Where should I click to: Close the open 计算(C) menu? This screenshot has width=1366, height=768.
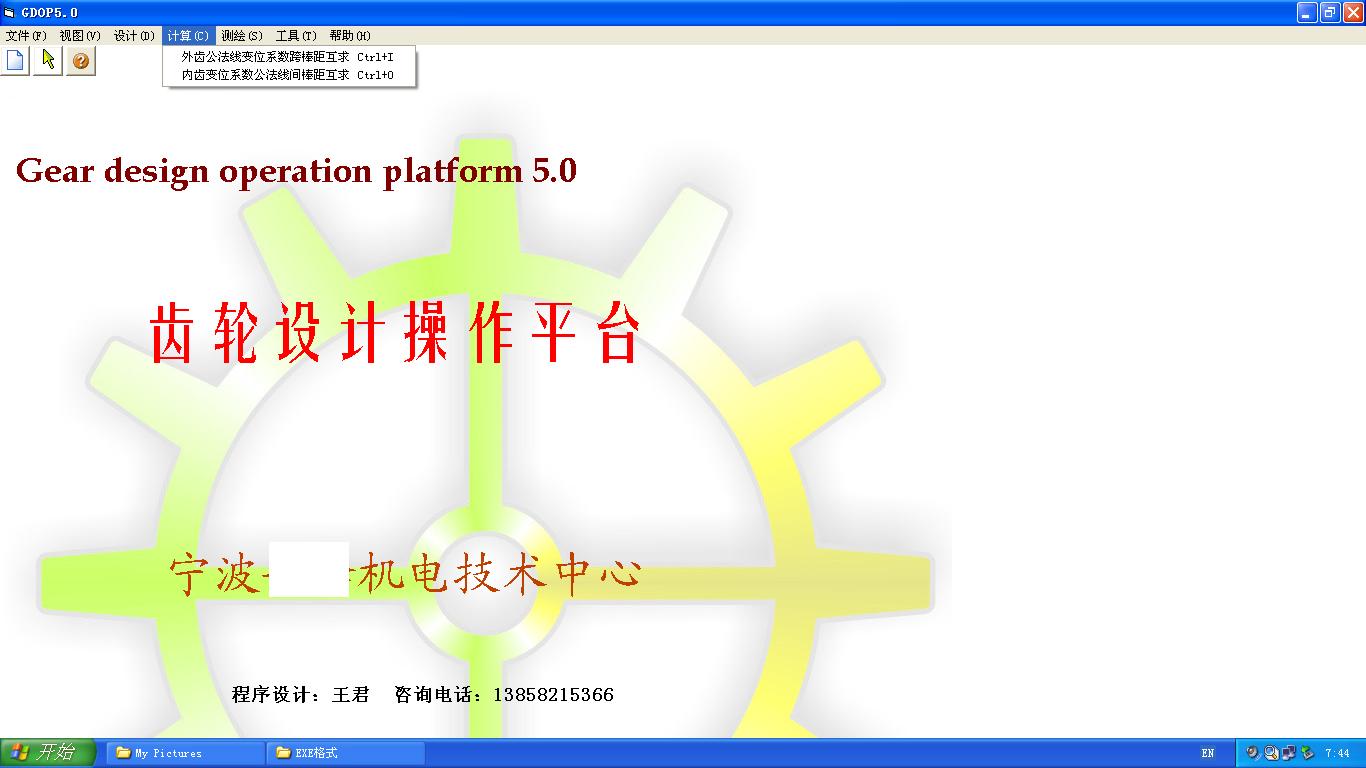188,36
